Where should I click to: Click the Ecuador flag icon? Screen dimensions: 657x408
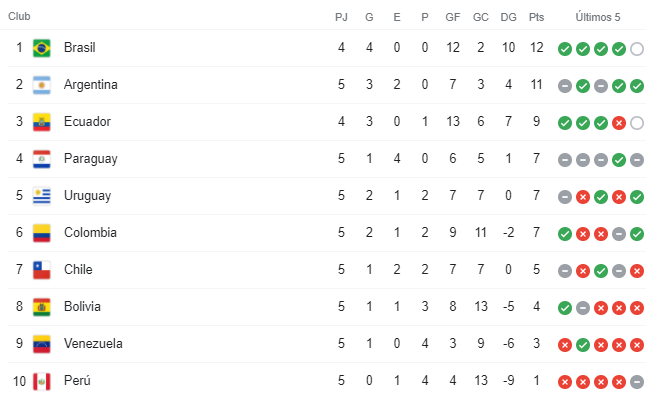[42, 122]
